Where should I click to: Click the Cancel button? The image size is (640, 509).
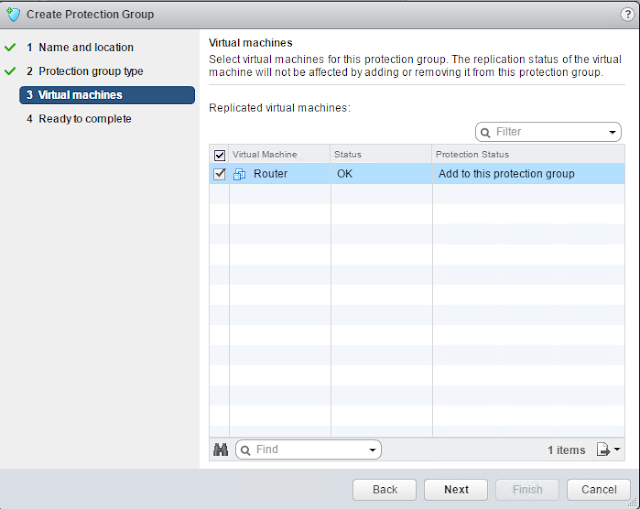point(599,489)
